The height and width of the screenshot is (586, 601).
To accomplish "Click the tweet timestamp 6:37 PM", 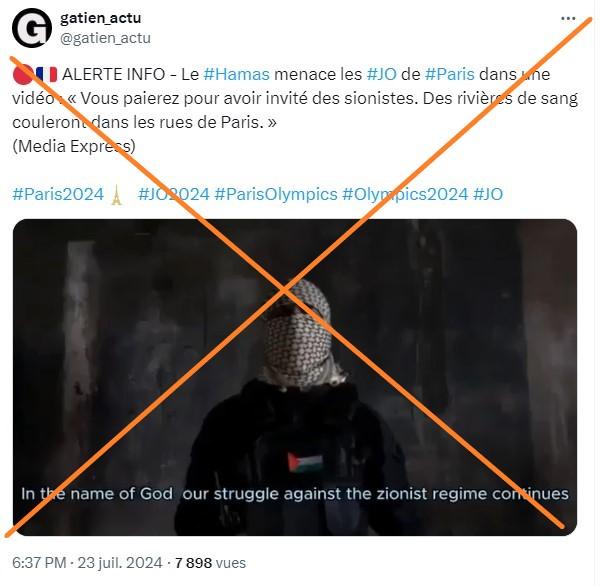I will pyautogui.click(x=39, y=563).
